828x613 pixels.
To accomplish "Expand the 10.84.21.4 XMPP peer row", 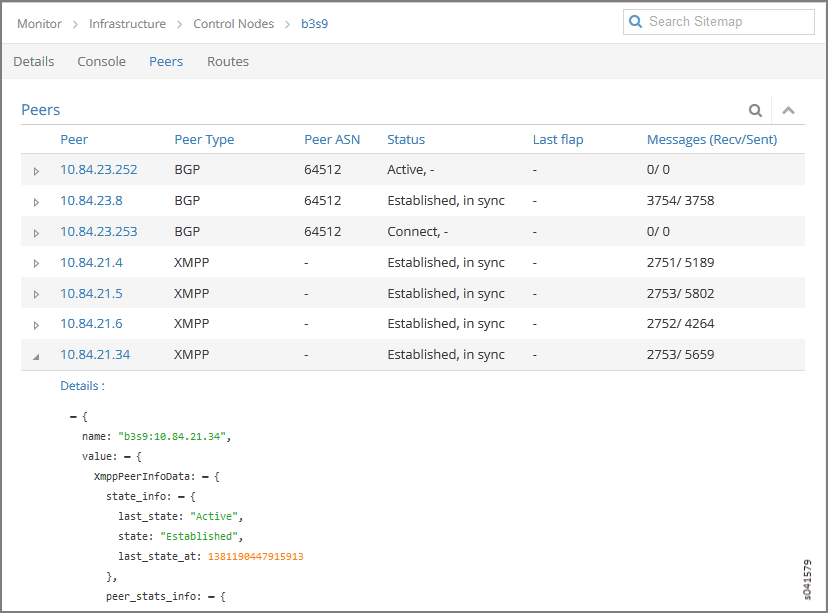I will 36,264.
